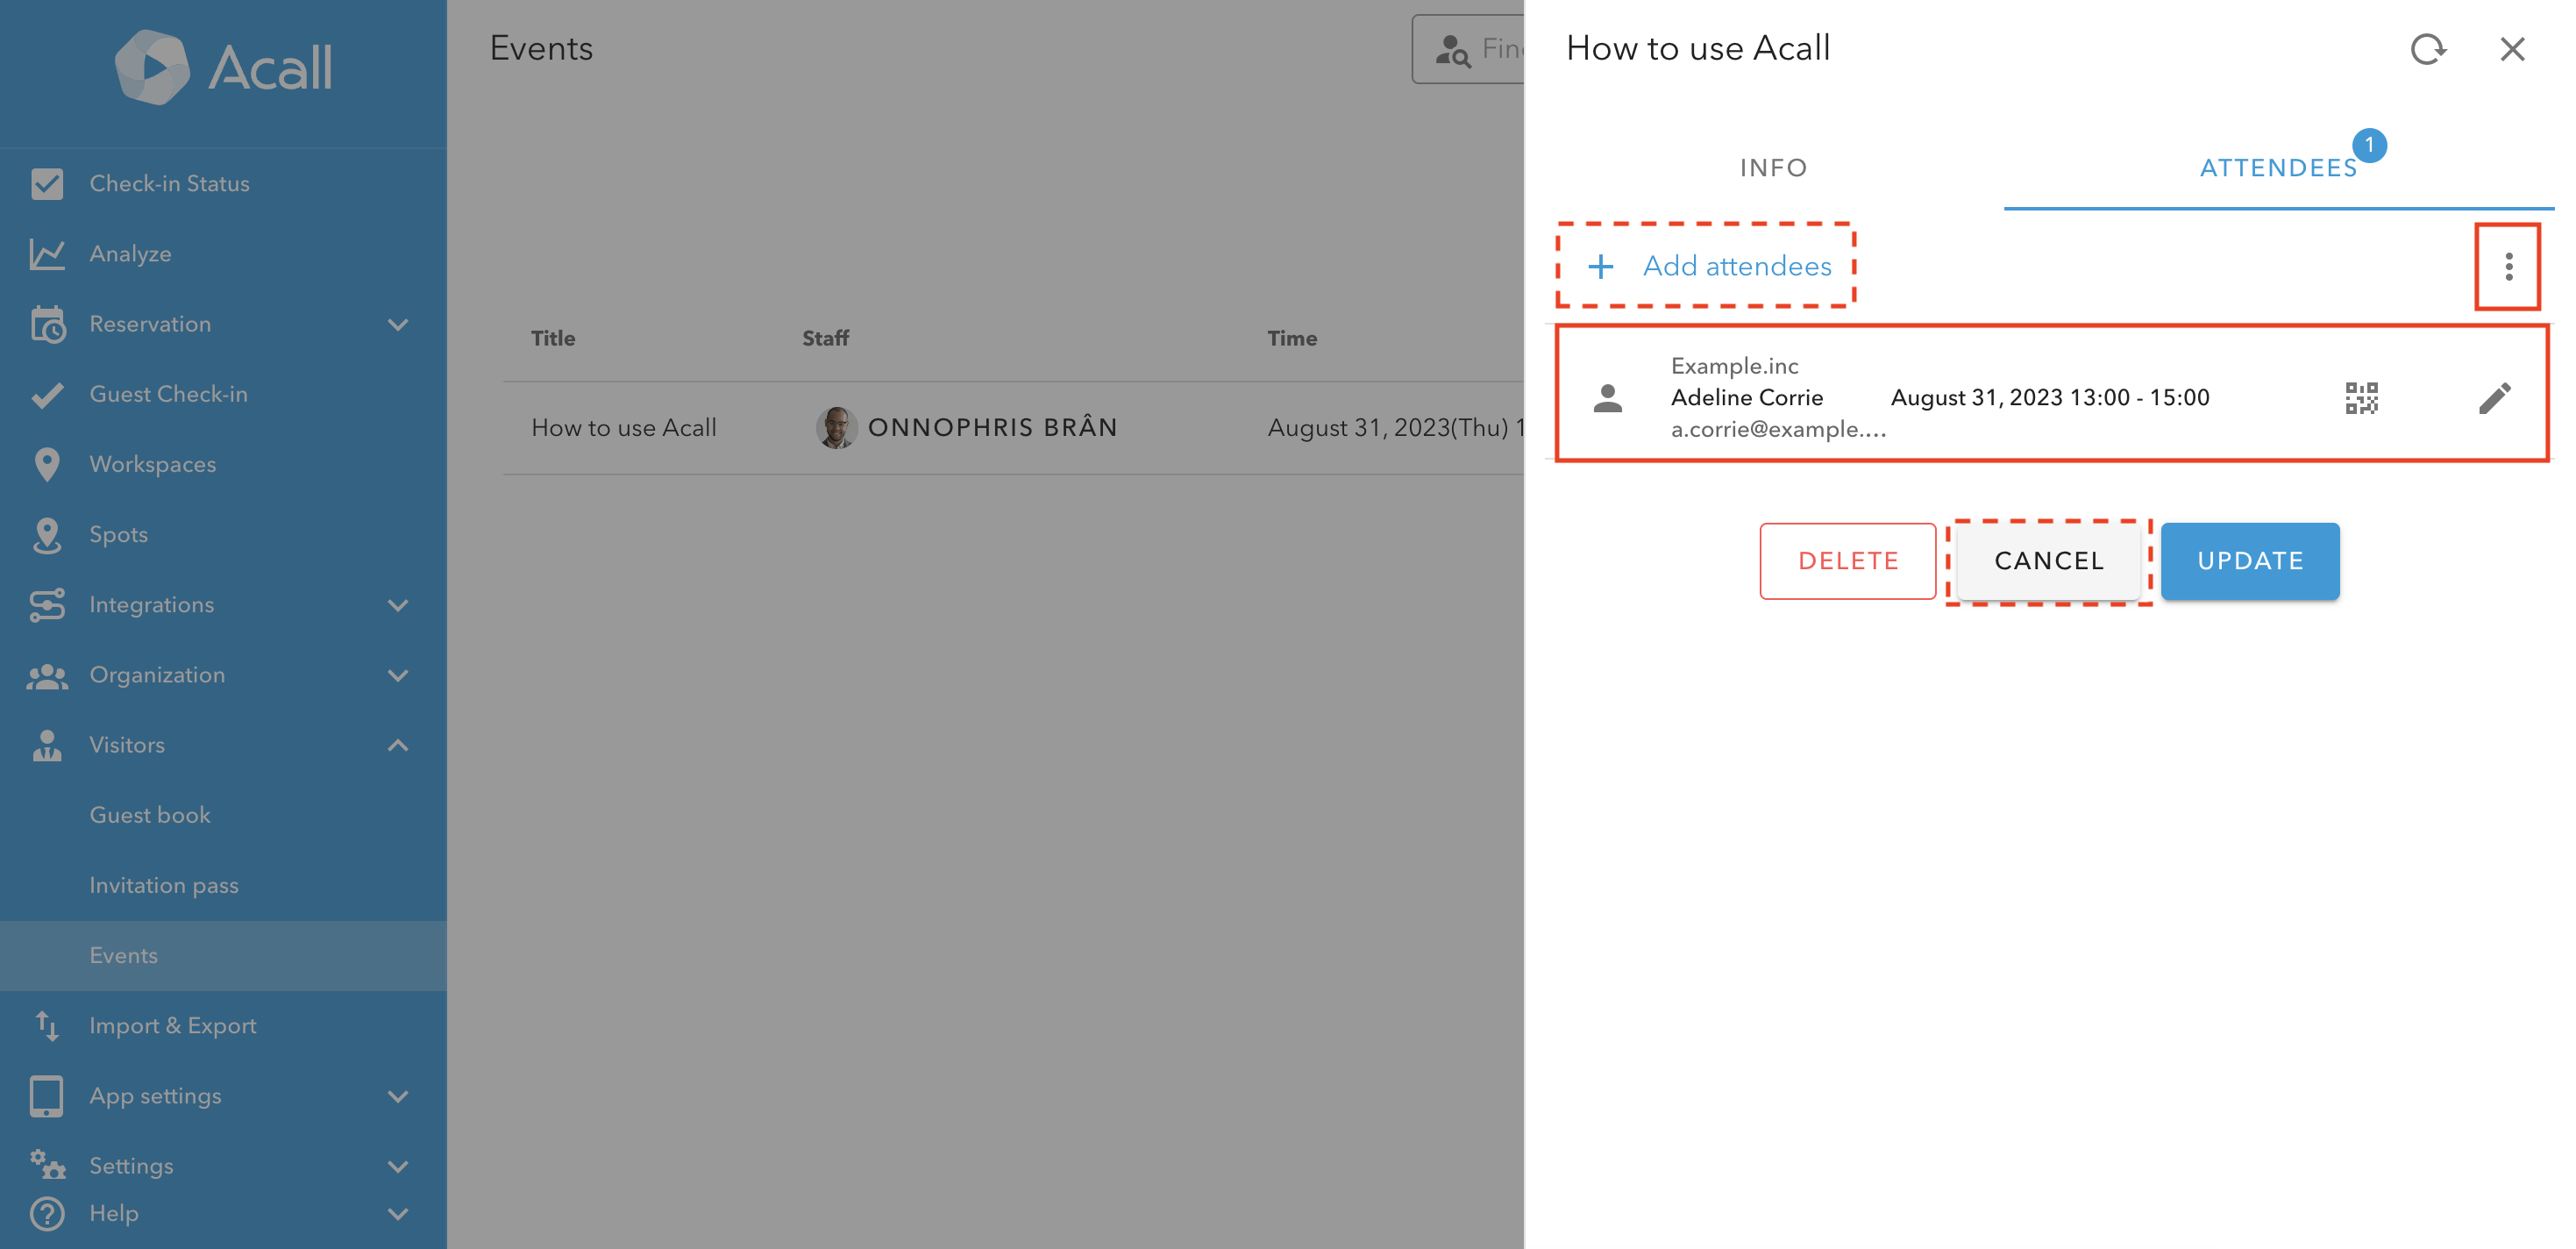Expand the App settings submenu

point(398,1096)
